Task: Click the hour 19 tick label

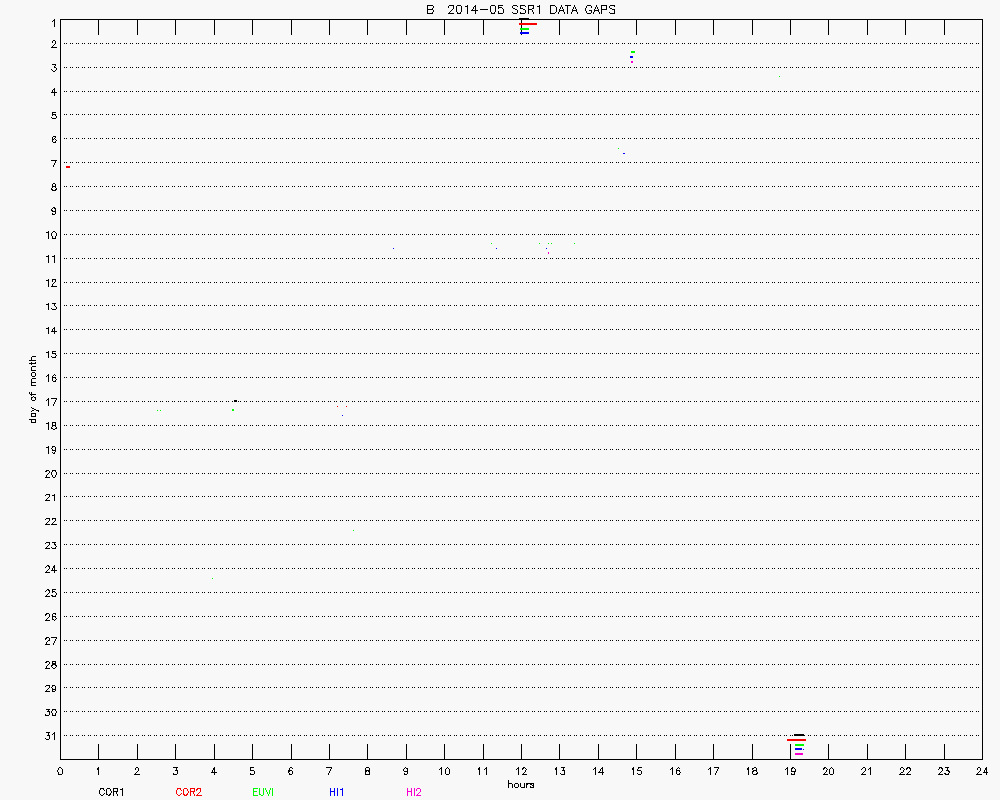Action: point(790,772)
